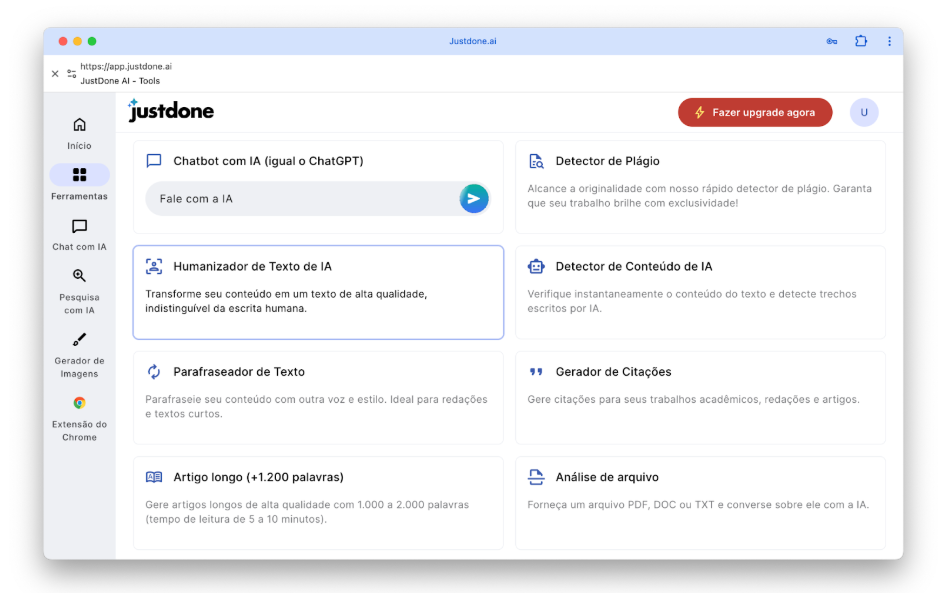Send message with the arrow button

click(x=474, y=199)
